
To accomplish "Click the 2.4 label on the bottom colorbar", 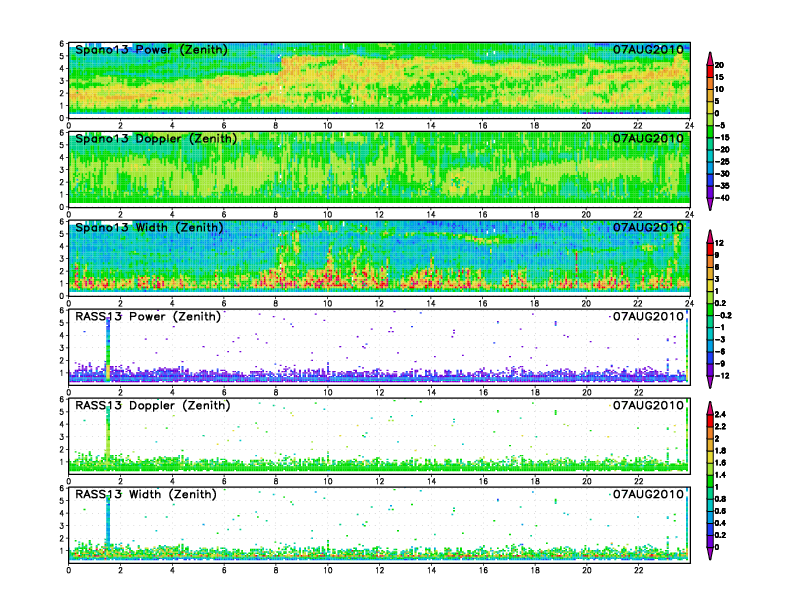I will 720,414.
